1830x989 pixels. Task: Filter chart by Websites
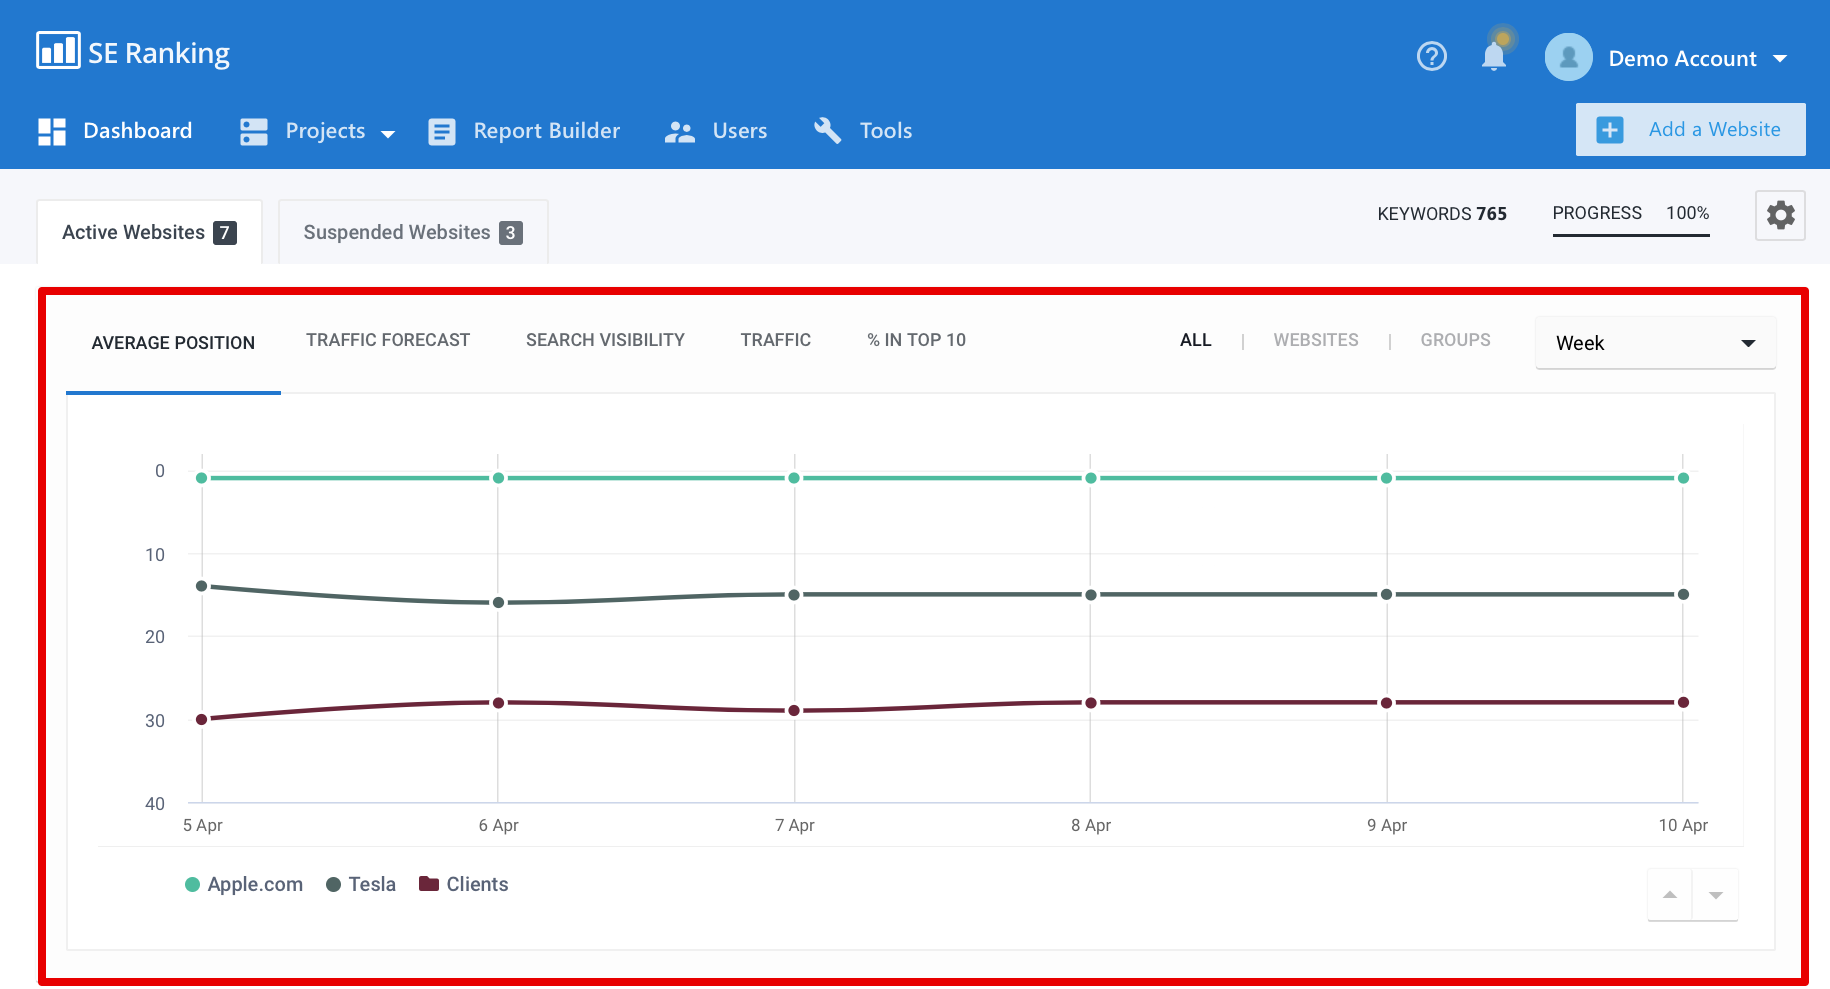pyautogui.click(x=1315, y=340)
